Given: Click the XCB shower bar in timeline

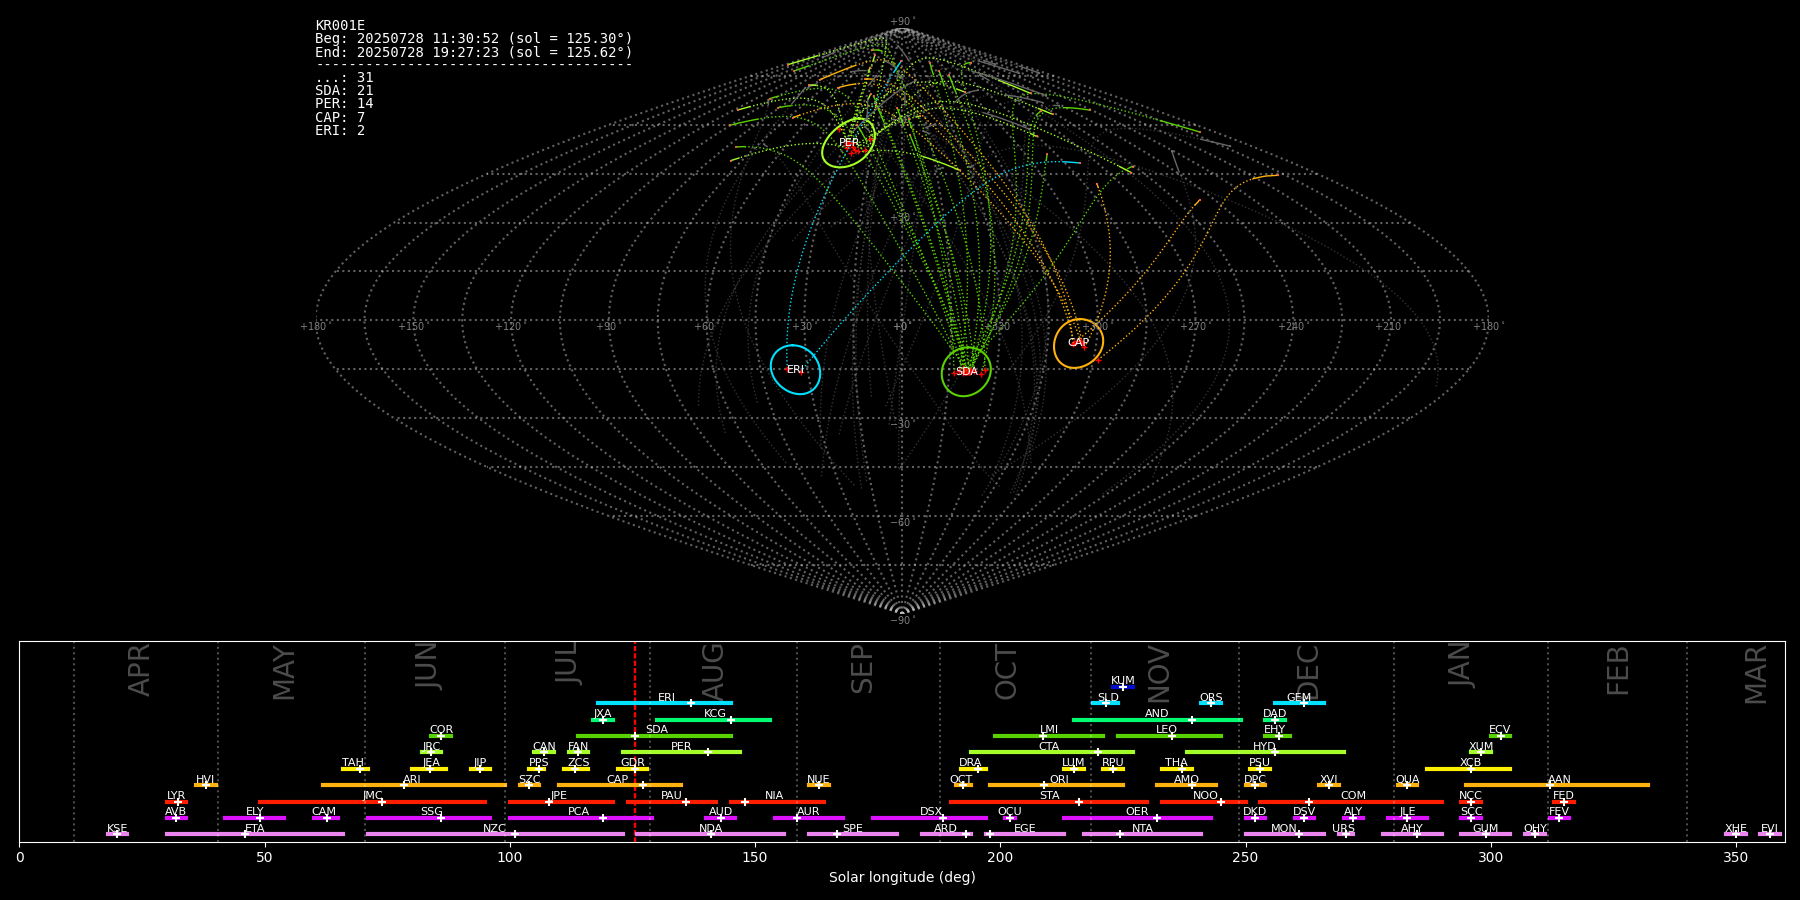Looking at the screenshot, I should tap(1468, 769).
